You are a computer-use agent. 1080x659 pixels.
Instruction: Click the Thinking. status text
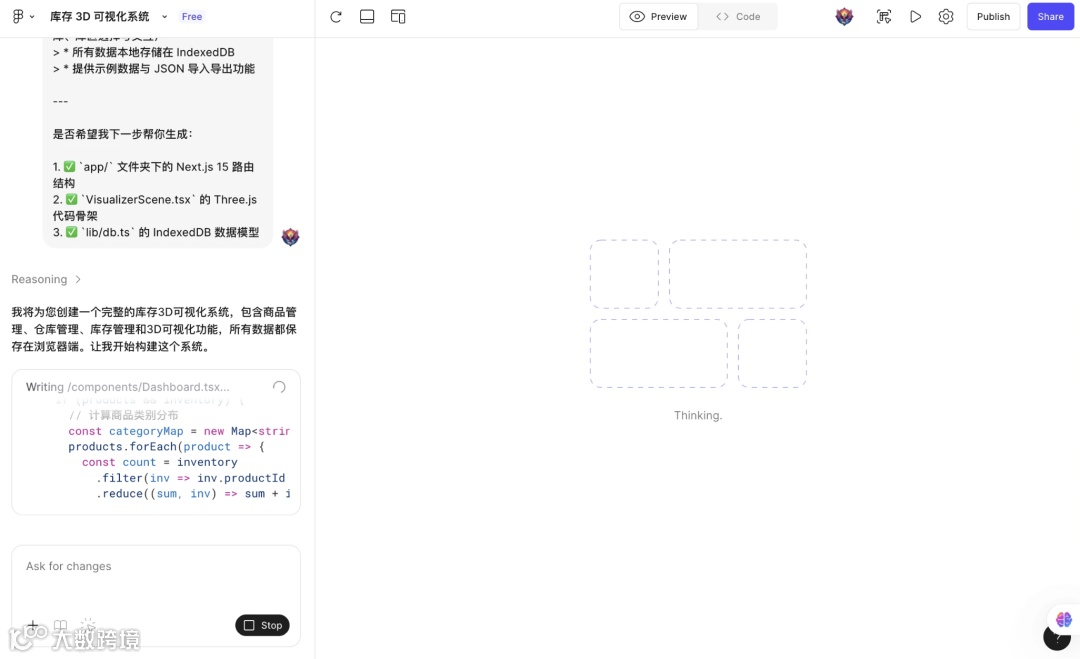pyautogui.click(x=698, y=415)
